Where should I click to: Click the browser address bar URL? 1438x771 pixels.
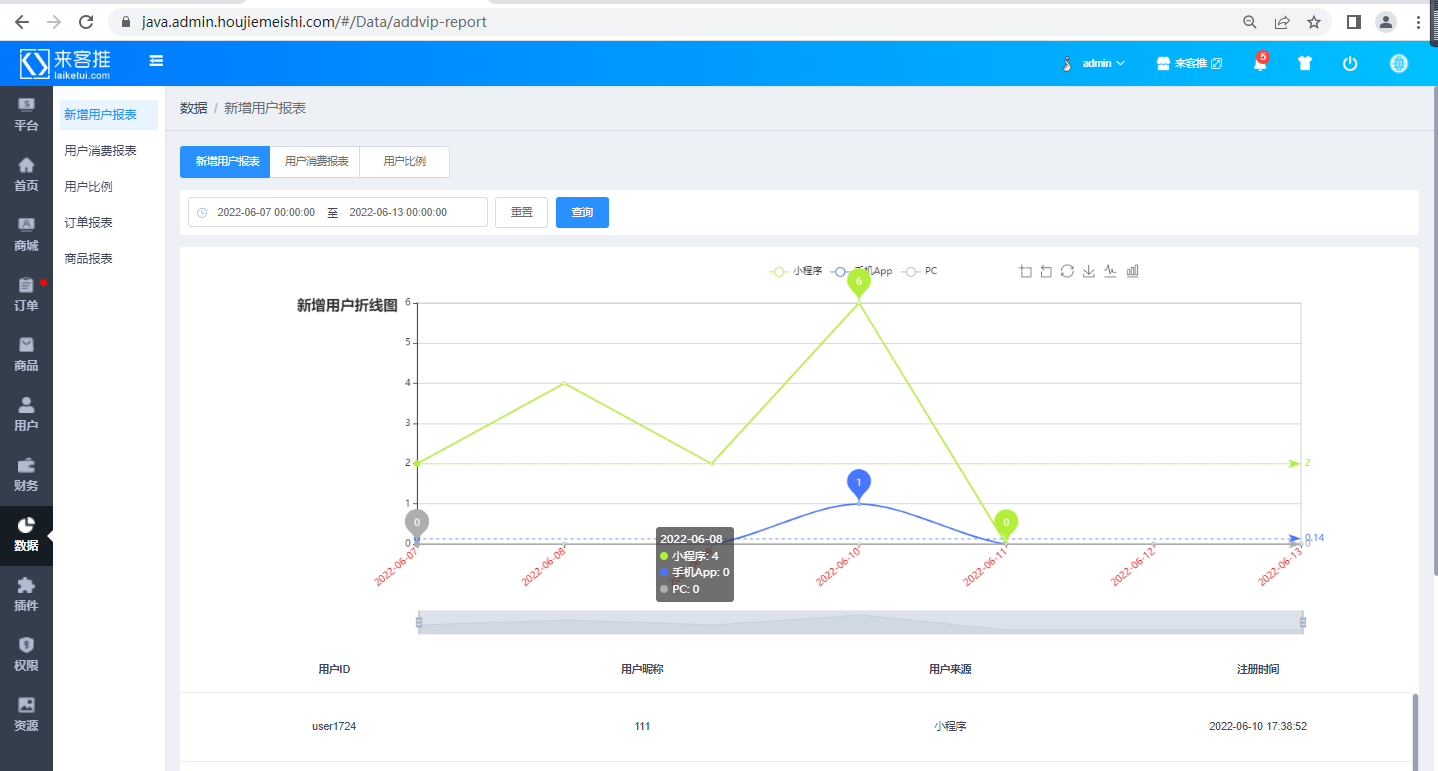(314, 21)
